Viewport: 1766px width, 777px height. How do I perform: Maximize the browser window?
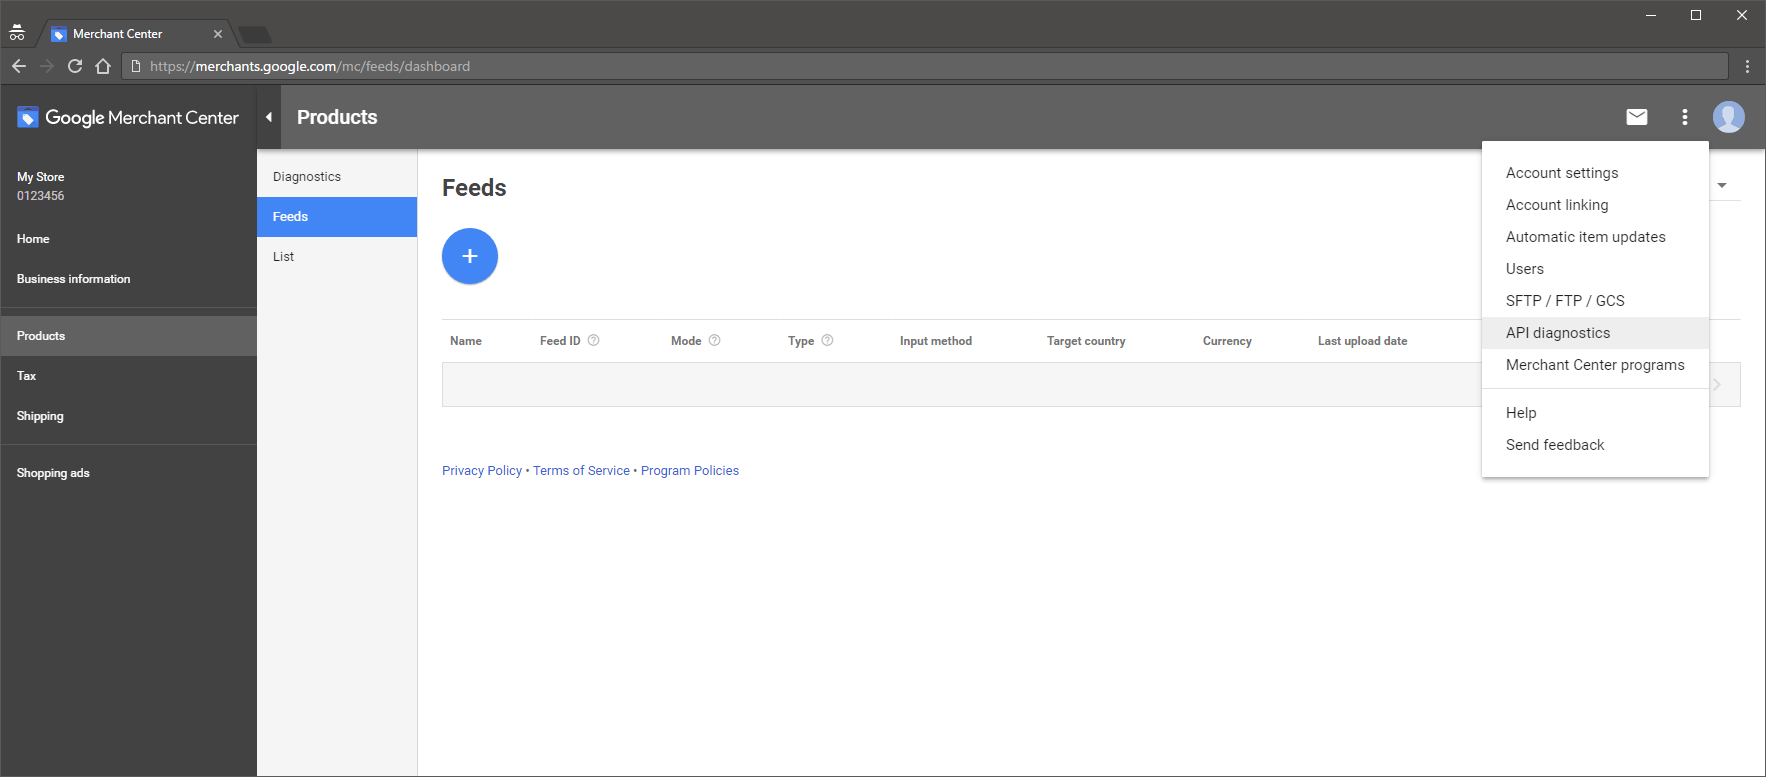click(x=1696, y=15)
